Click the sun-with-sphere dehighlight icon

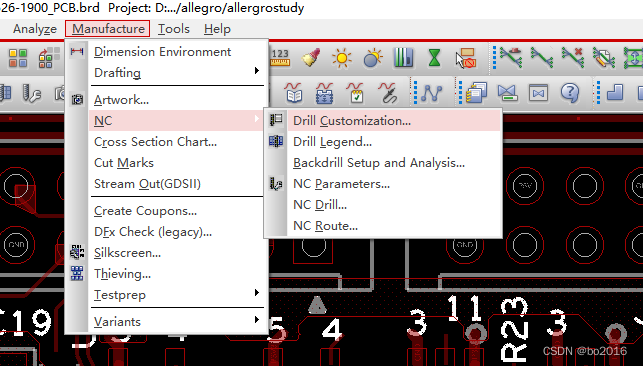point(373,58)
